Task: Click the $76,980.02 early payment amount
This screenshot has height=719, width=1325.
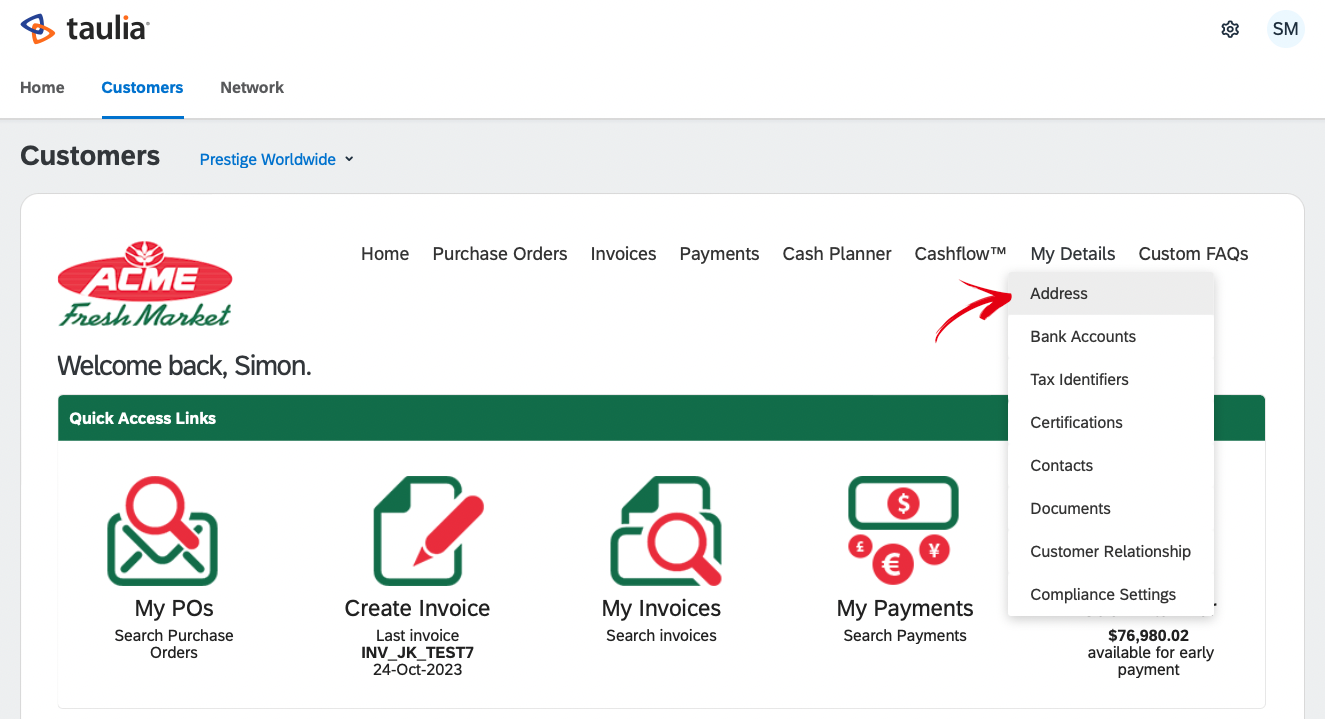Action: [1148, 635]
